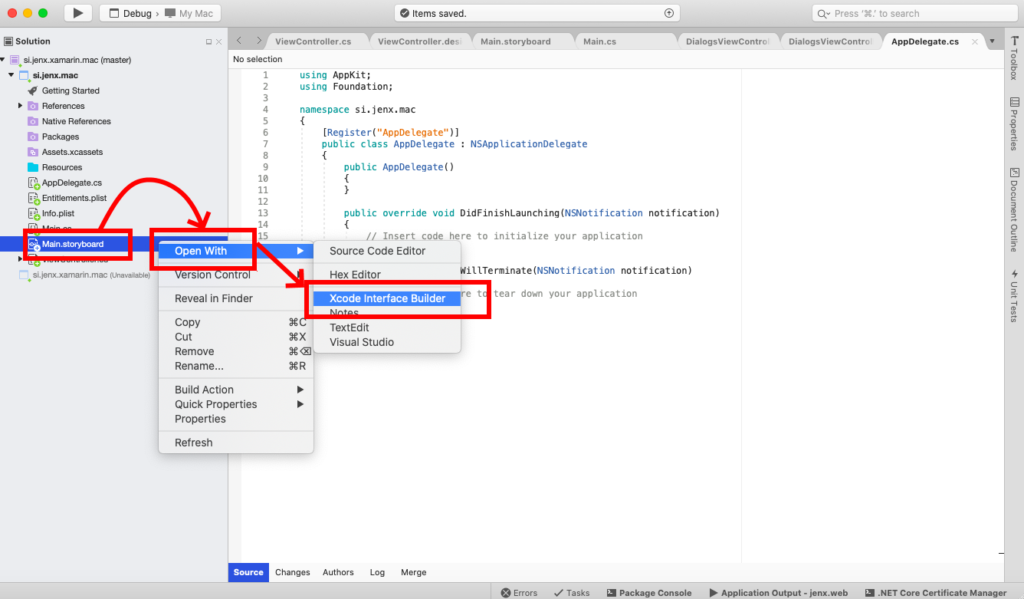
Task: Open the Errors pad
Action: click(519, 592)
